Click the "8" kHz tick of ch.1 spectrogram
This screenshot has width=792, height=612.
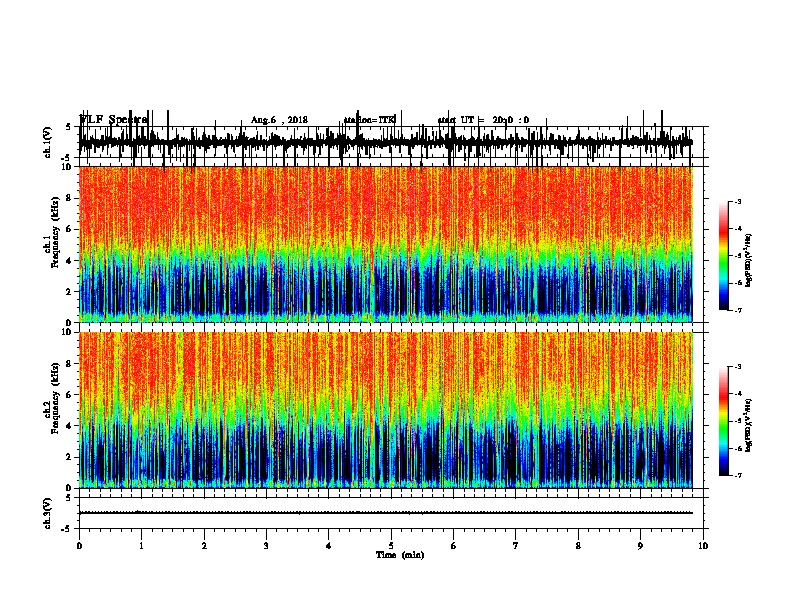[x=69, y=198]
